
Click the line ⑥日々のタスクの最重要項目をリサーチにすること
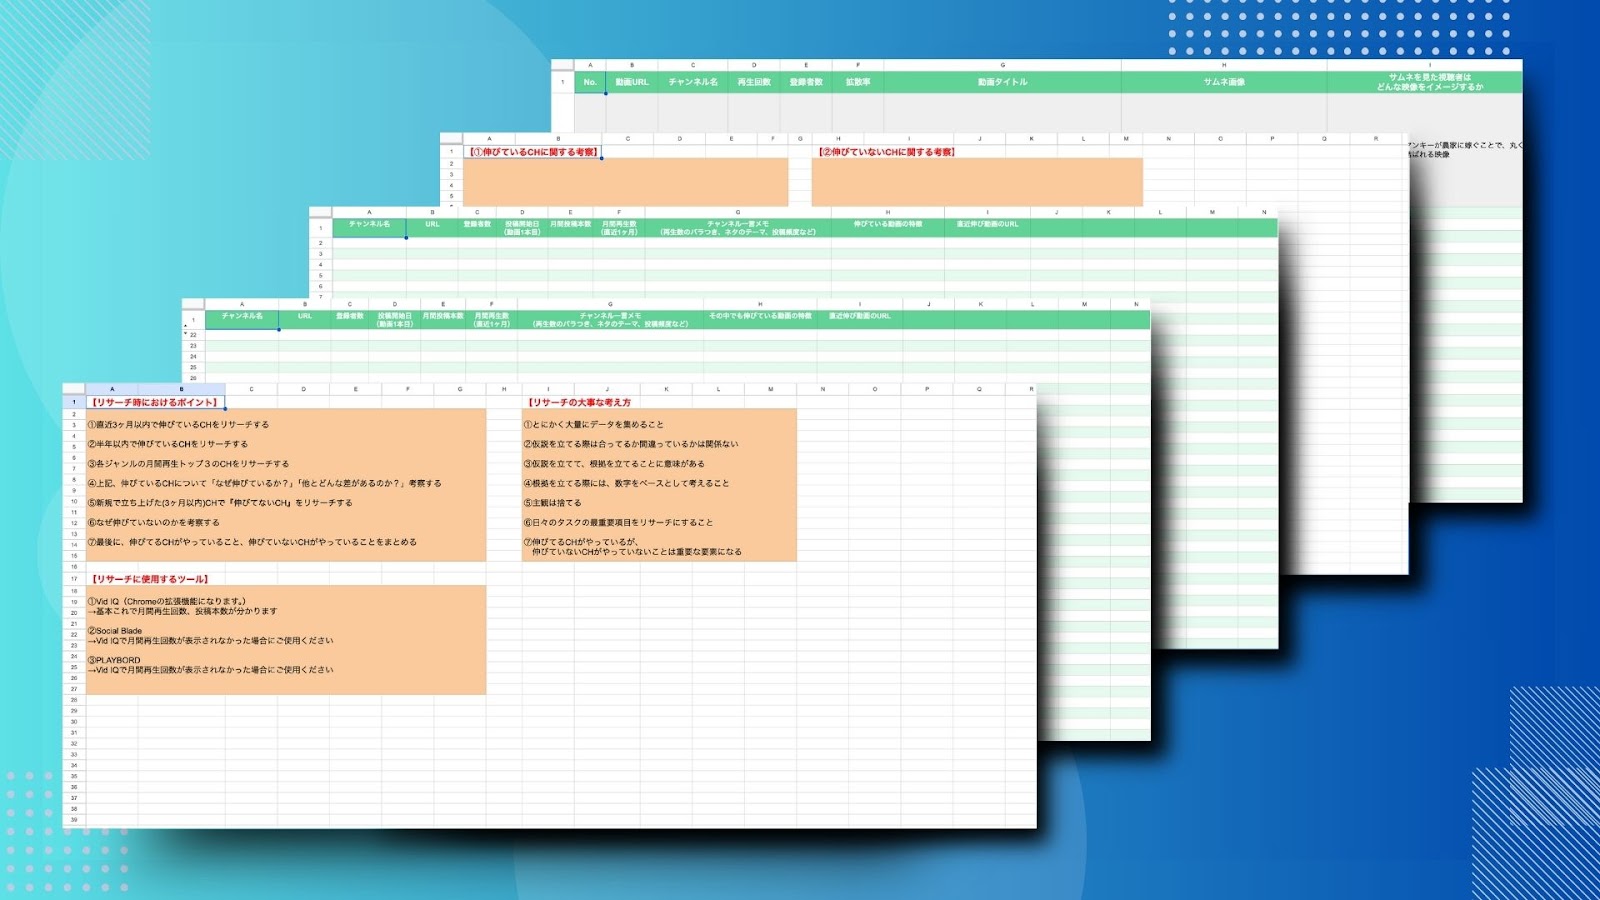618,522
